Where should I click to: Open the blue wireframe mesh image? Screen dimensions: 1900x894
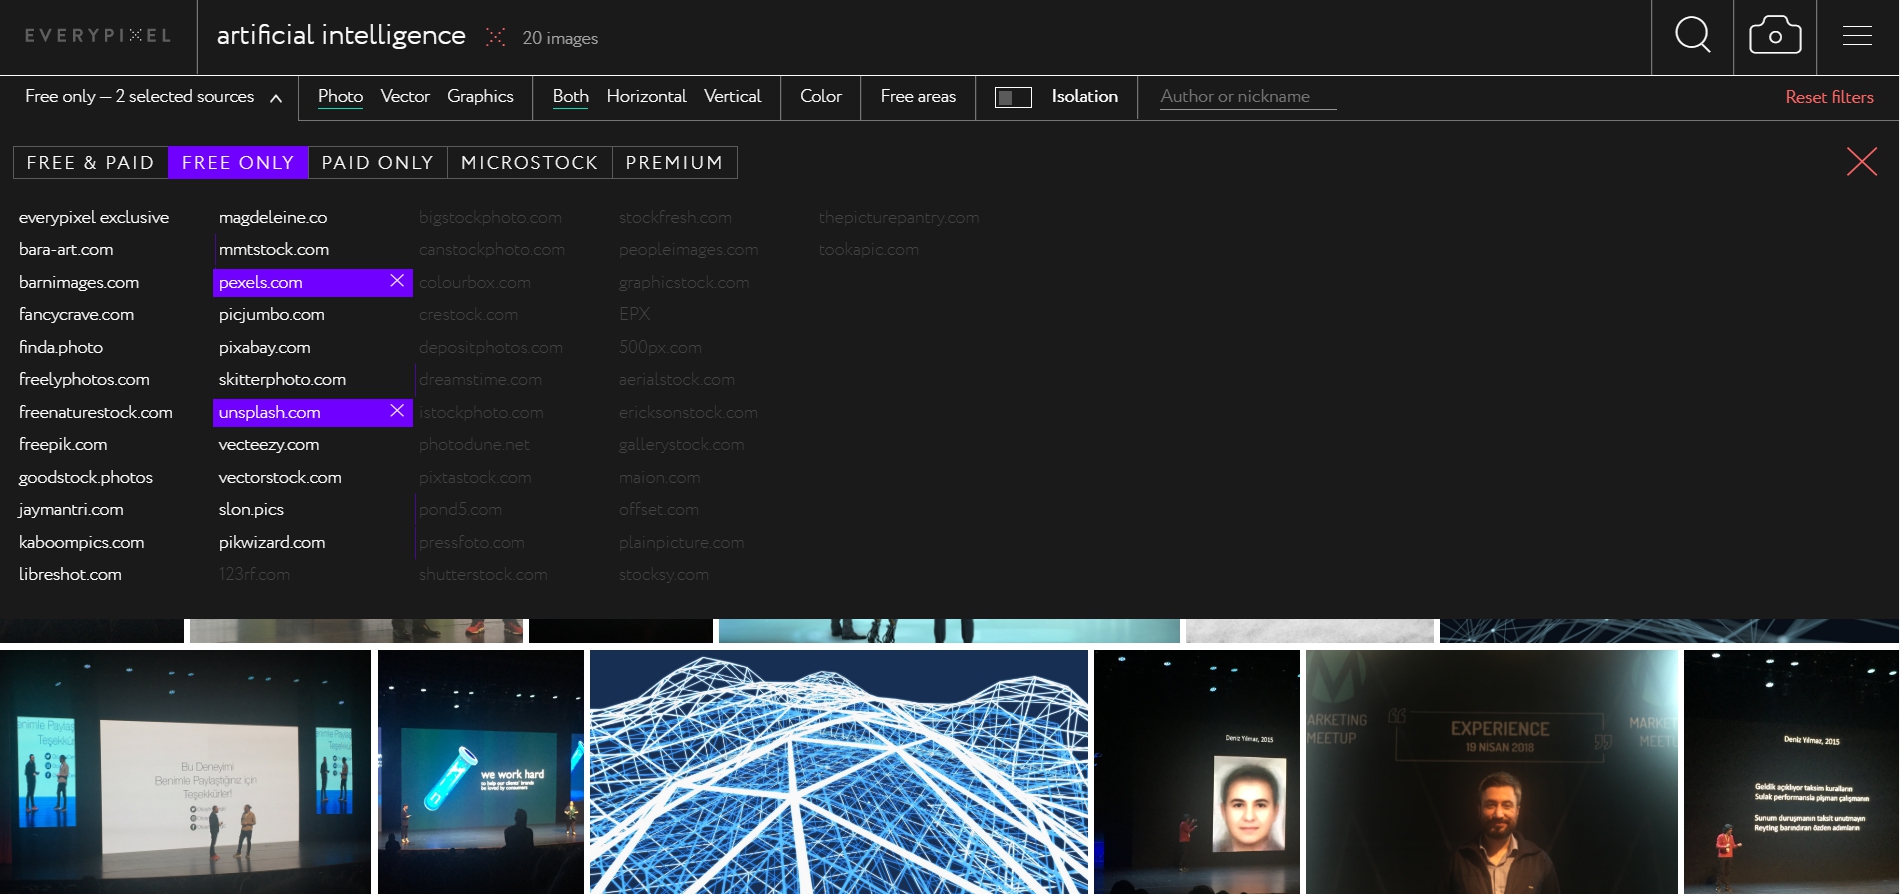pyautogui.click(x=839, y=772)
